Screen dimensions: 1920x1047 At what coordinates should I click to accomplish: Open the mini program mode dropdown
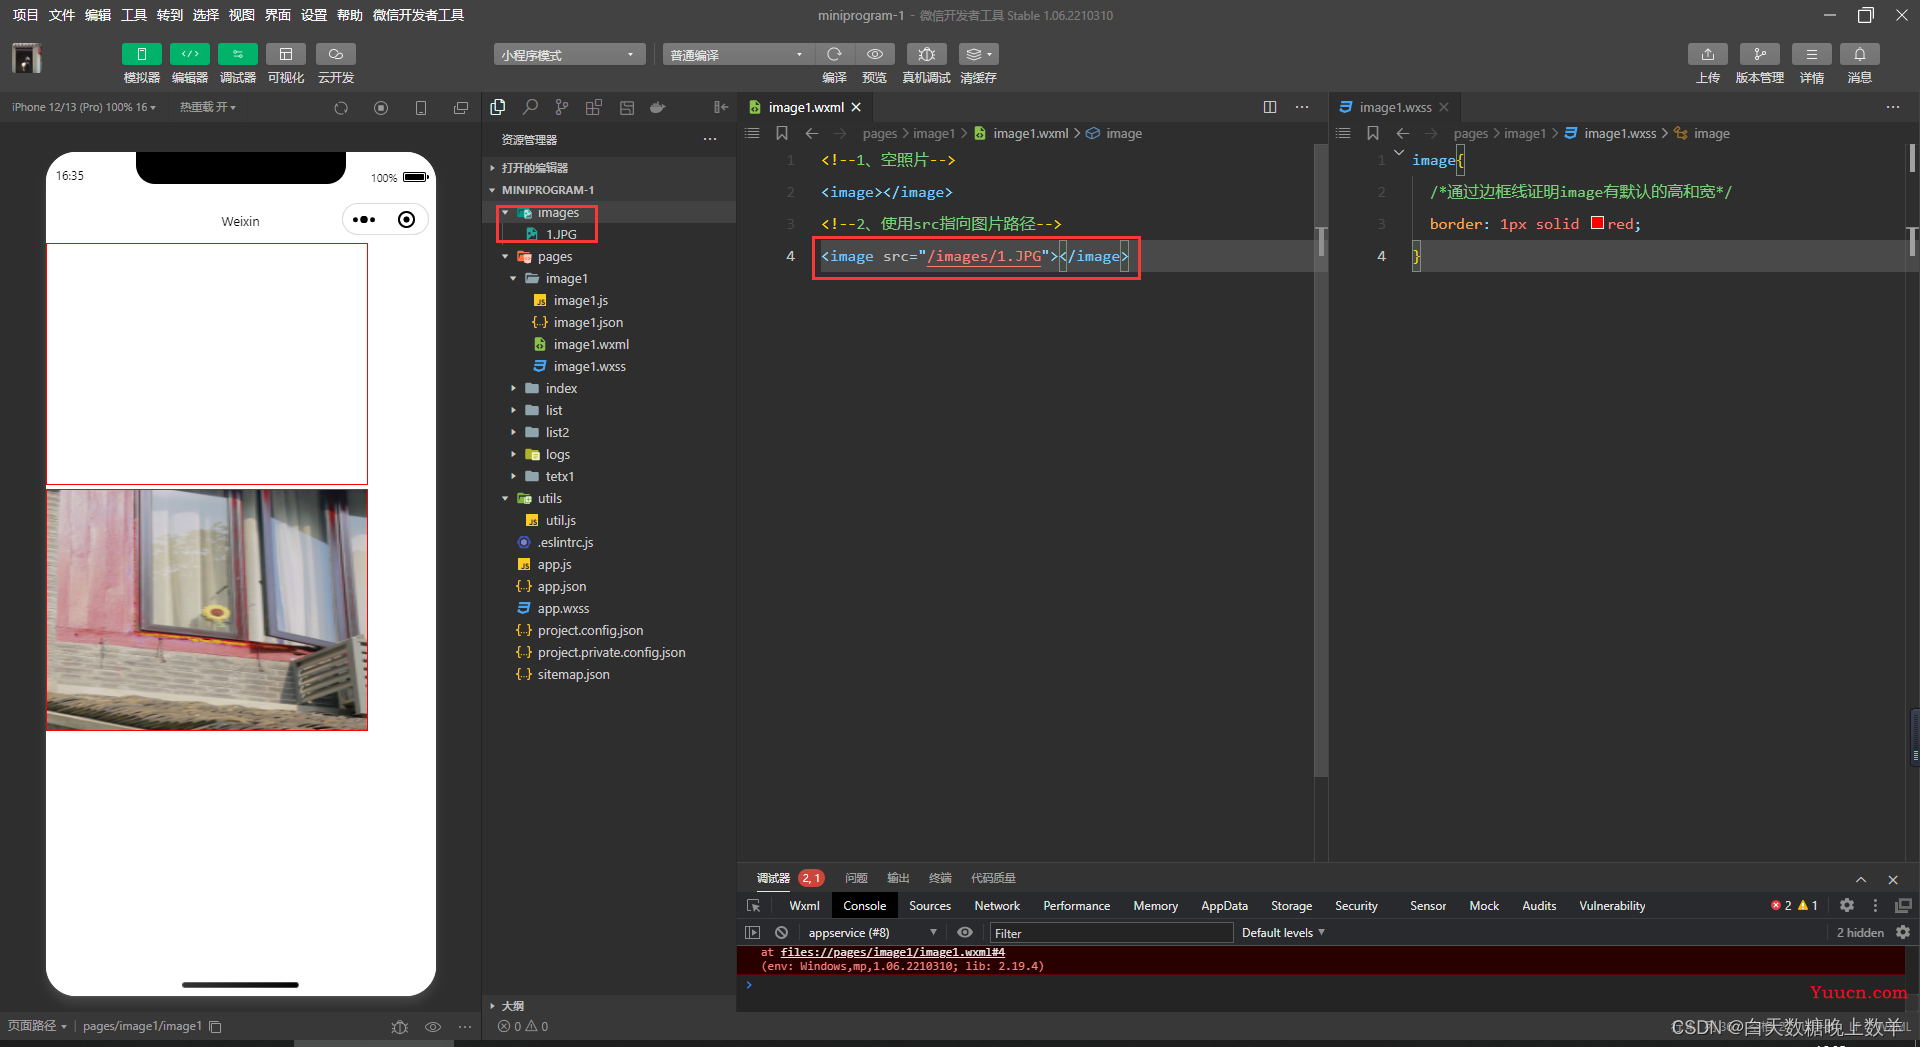point(569,54)
